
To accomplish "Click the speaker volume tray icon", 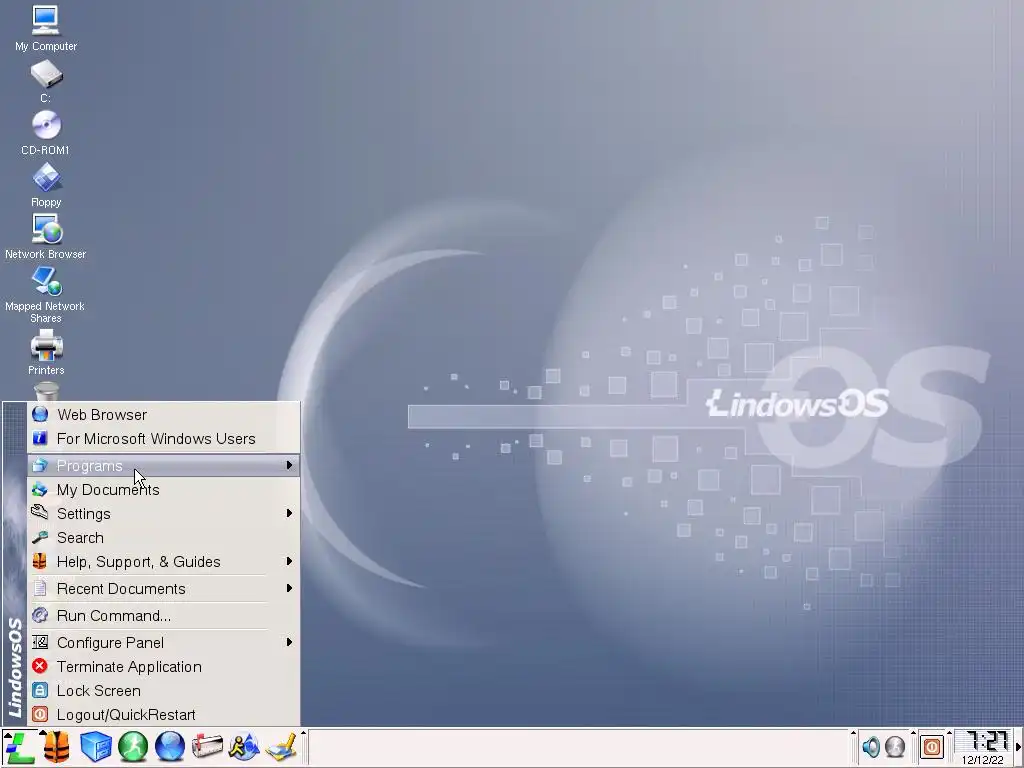I will (871, 747).
